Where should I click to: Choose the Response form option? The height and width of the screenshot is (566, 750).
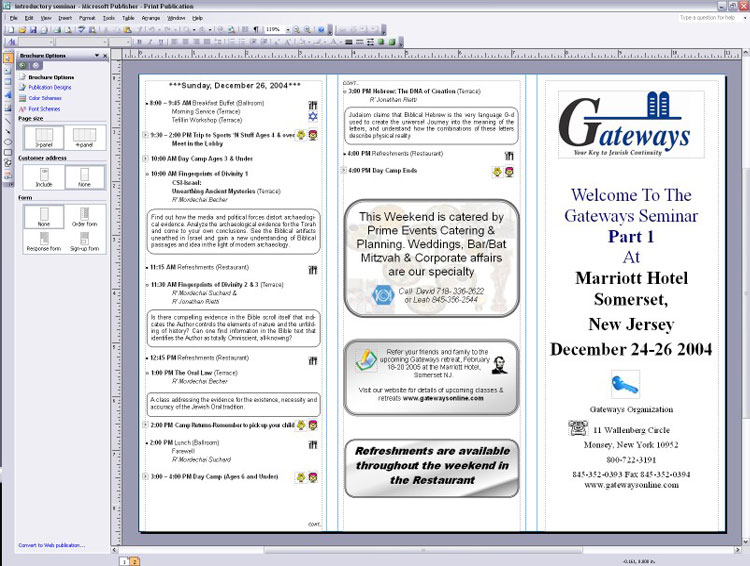pos(44,242)
